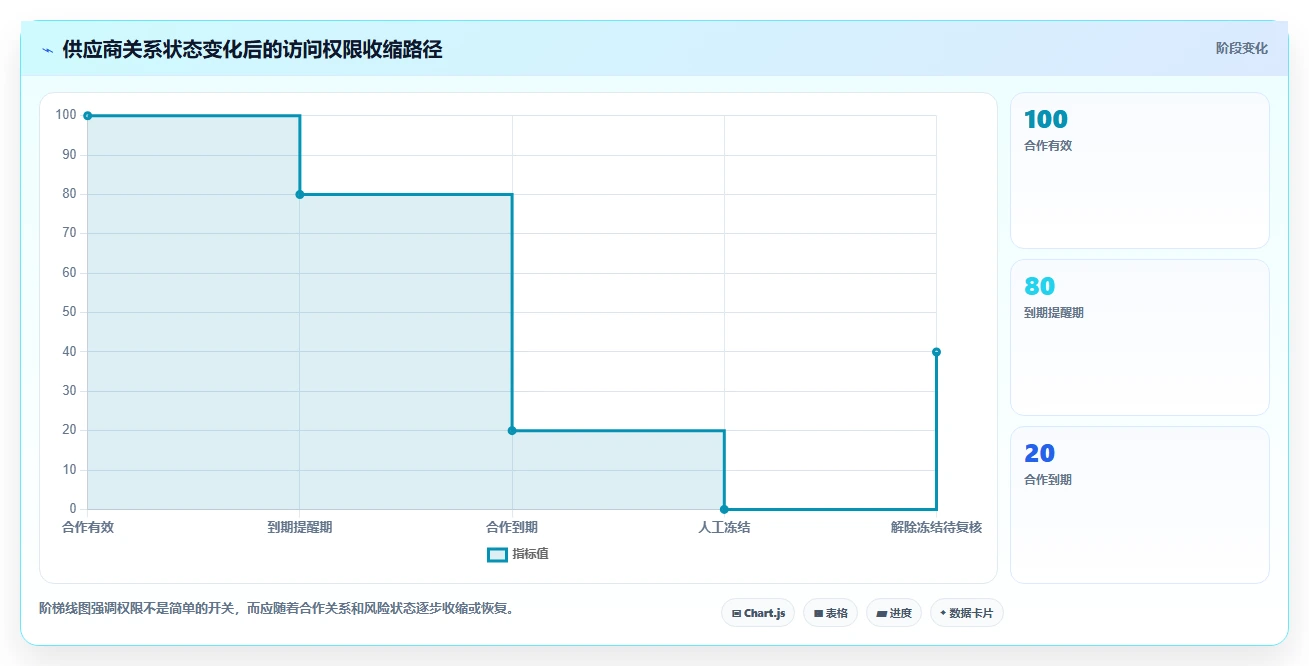Screen dimensions: 1309x666
Task: Click the data point at 合作有效 (100)
Action: pos(88,116)
